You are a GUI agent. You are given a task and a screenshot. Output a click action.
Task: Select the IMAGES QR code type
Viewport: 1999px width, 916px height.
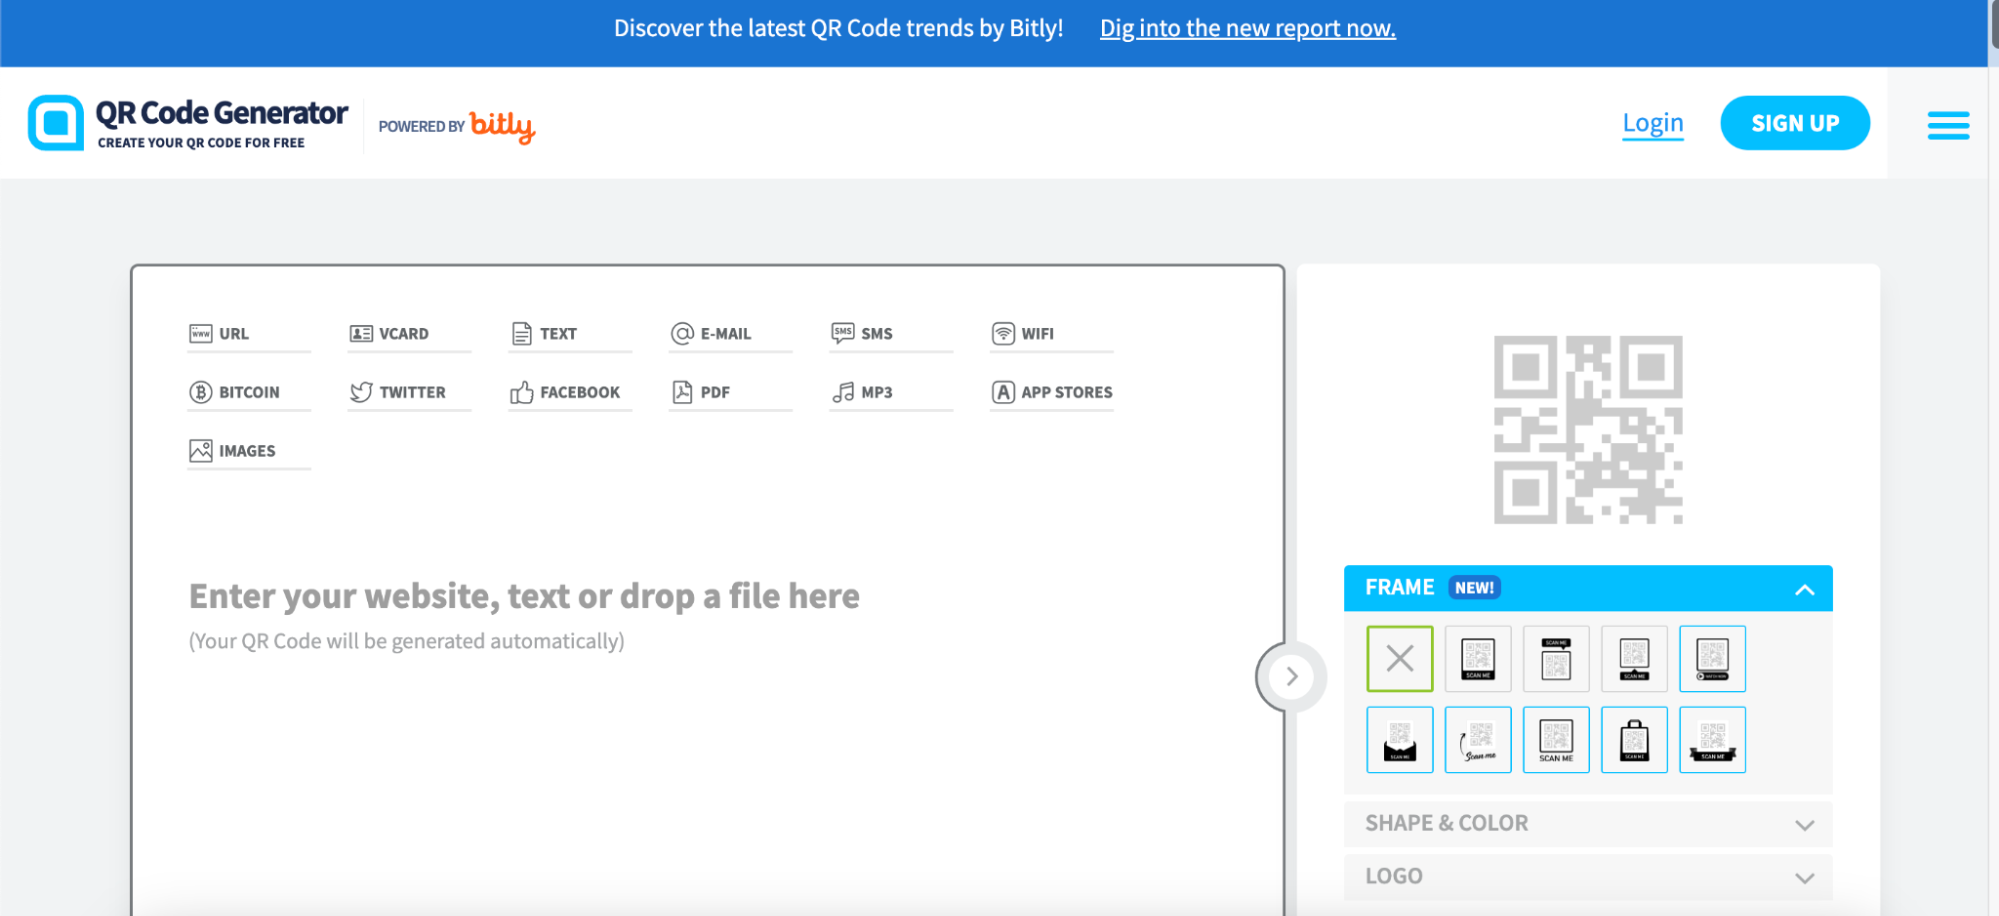point(248,451)
